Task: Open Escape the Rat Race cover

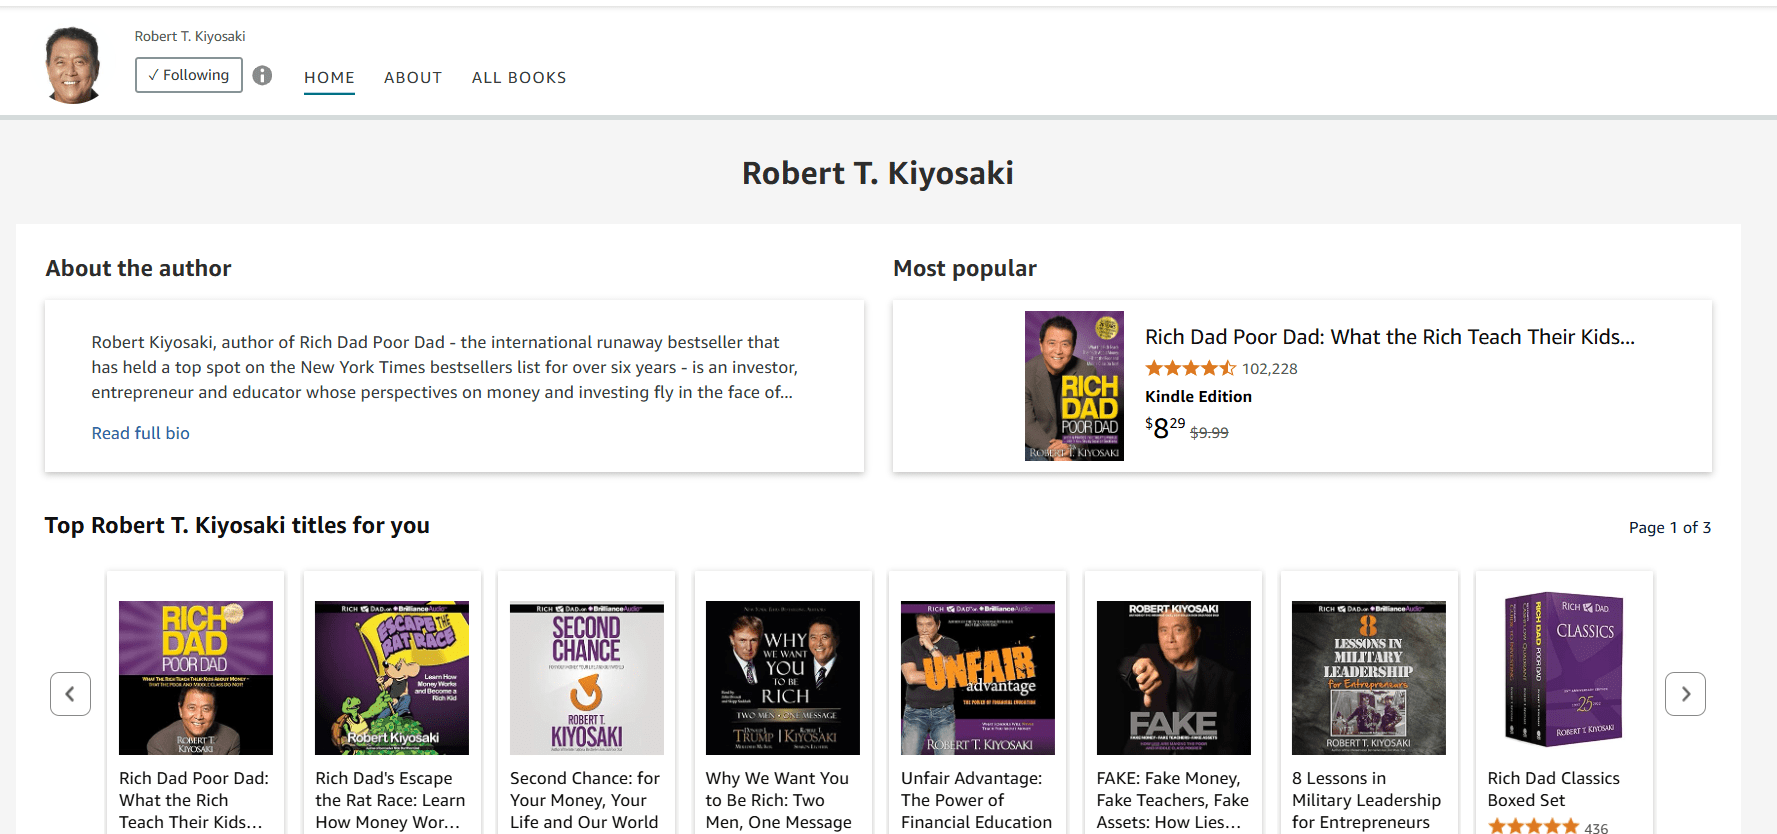Action: pos(392,678)
